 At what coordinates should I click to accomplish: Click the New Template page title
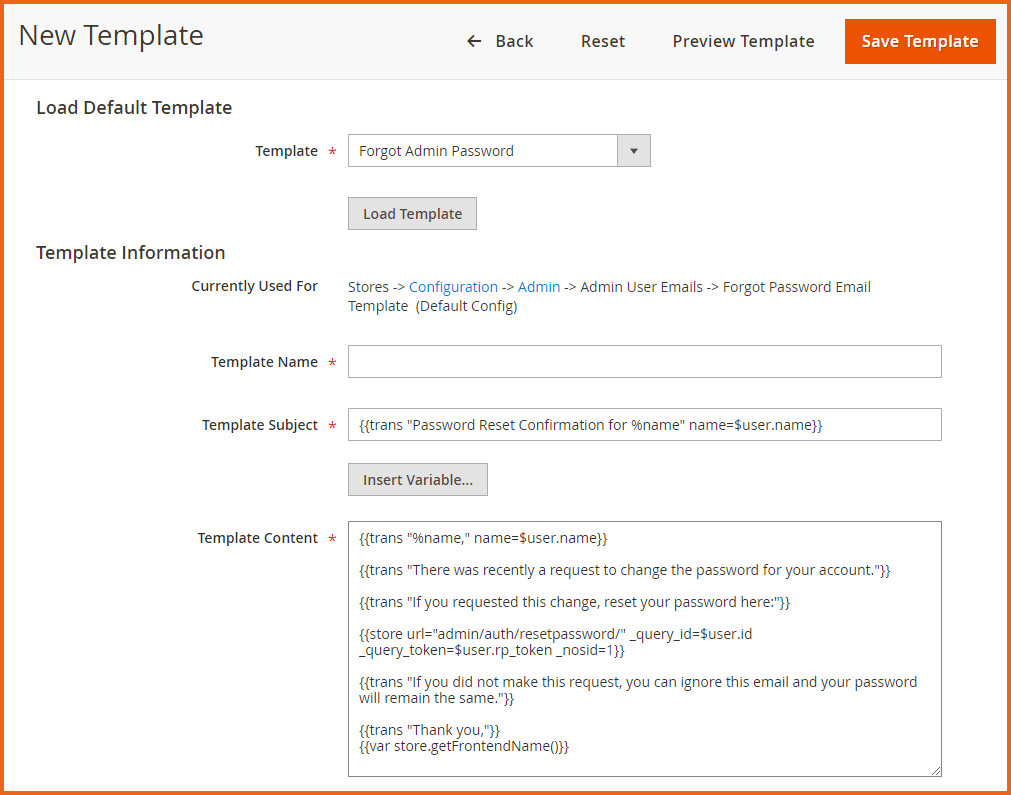coord(111,36)
